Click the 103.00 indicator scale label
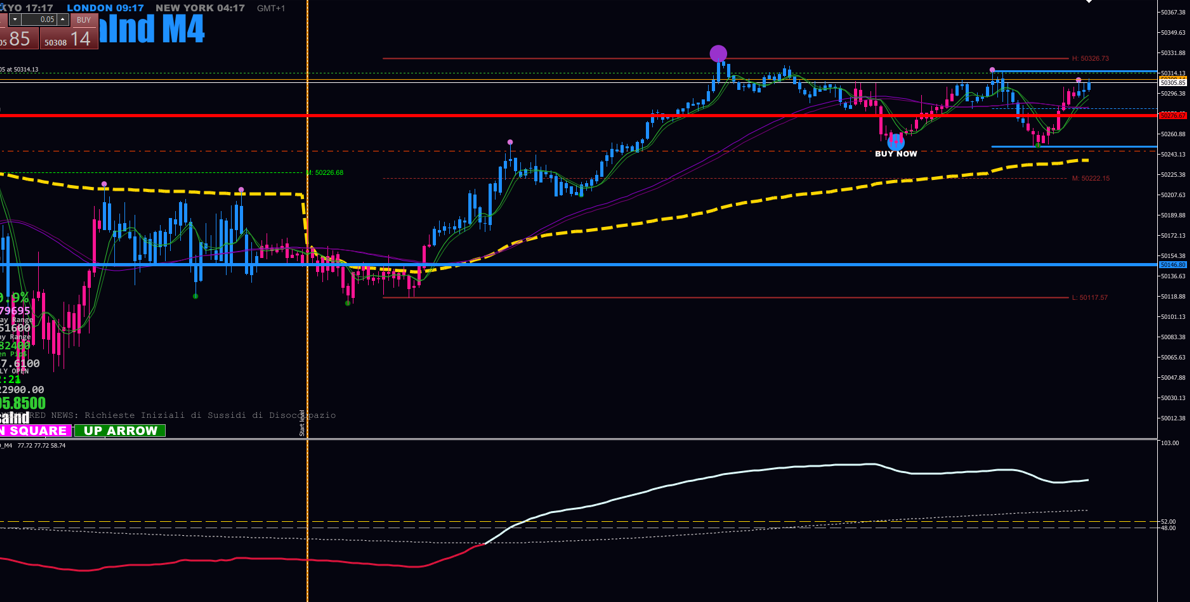The height and width of the screenshot is (602, 1190). (x=1170, y=443)
